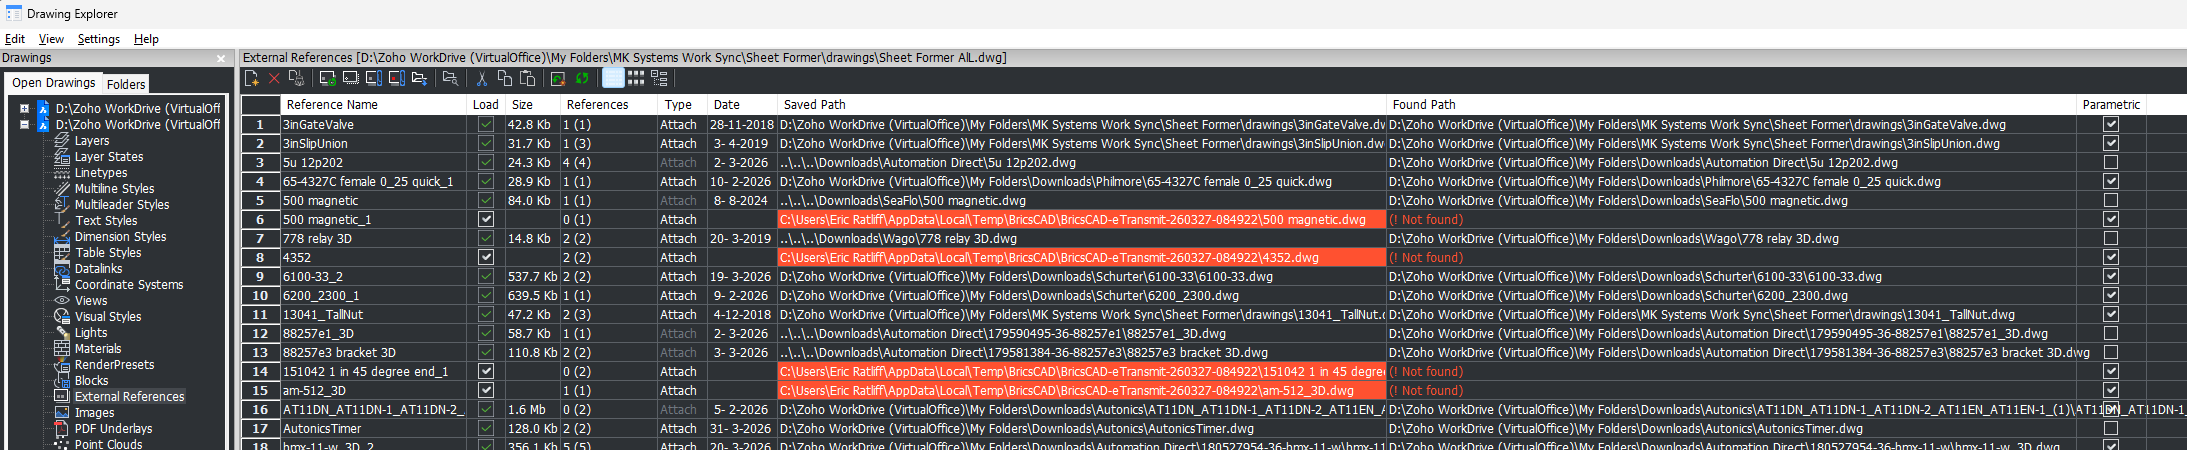Close the Drawings panel
The width and height of the screenshot is (2187, 450).
tap(221, 59)
